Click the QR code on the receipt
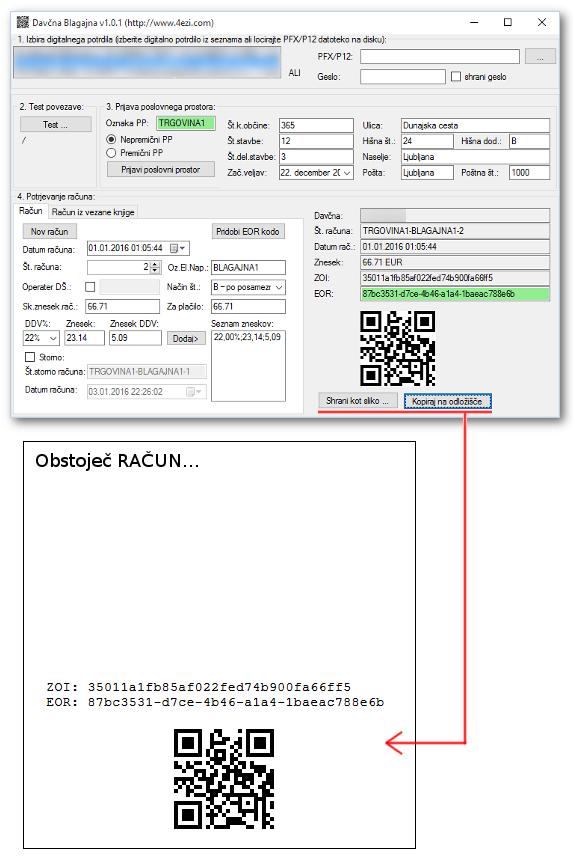Image resolution: width=575 pixels, height=866 pixels. 224,779
